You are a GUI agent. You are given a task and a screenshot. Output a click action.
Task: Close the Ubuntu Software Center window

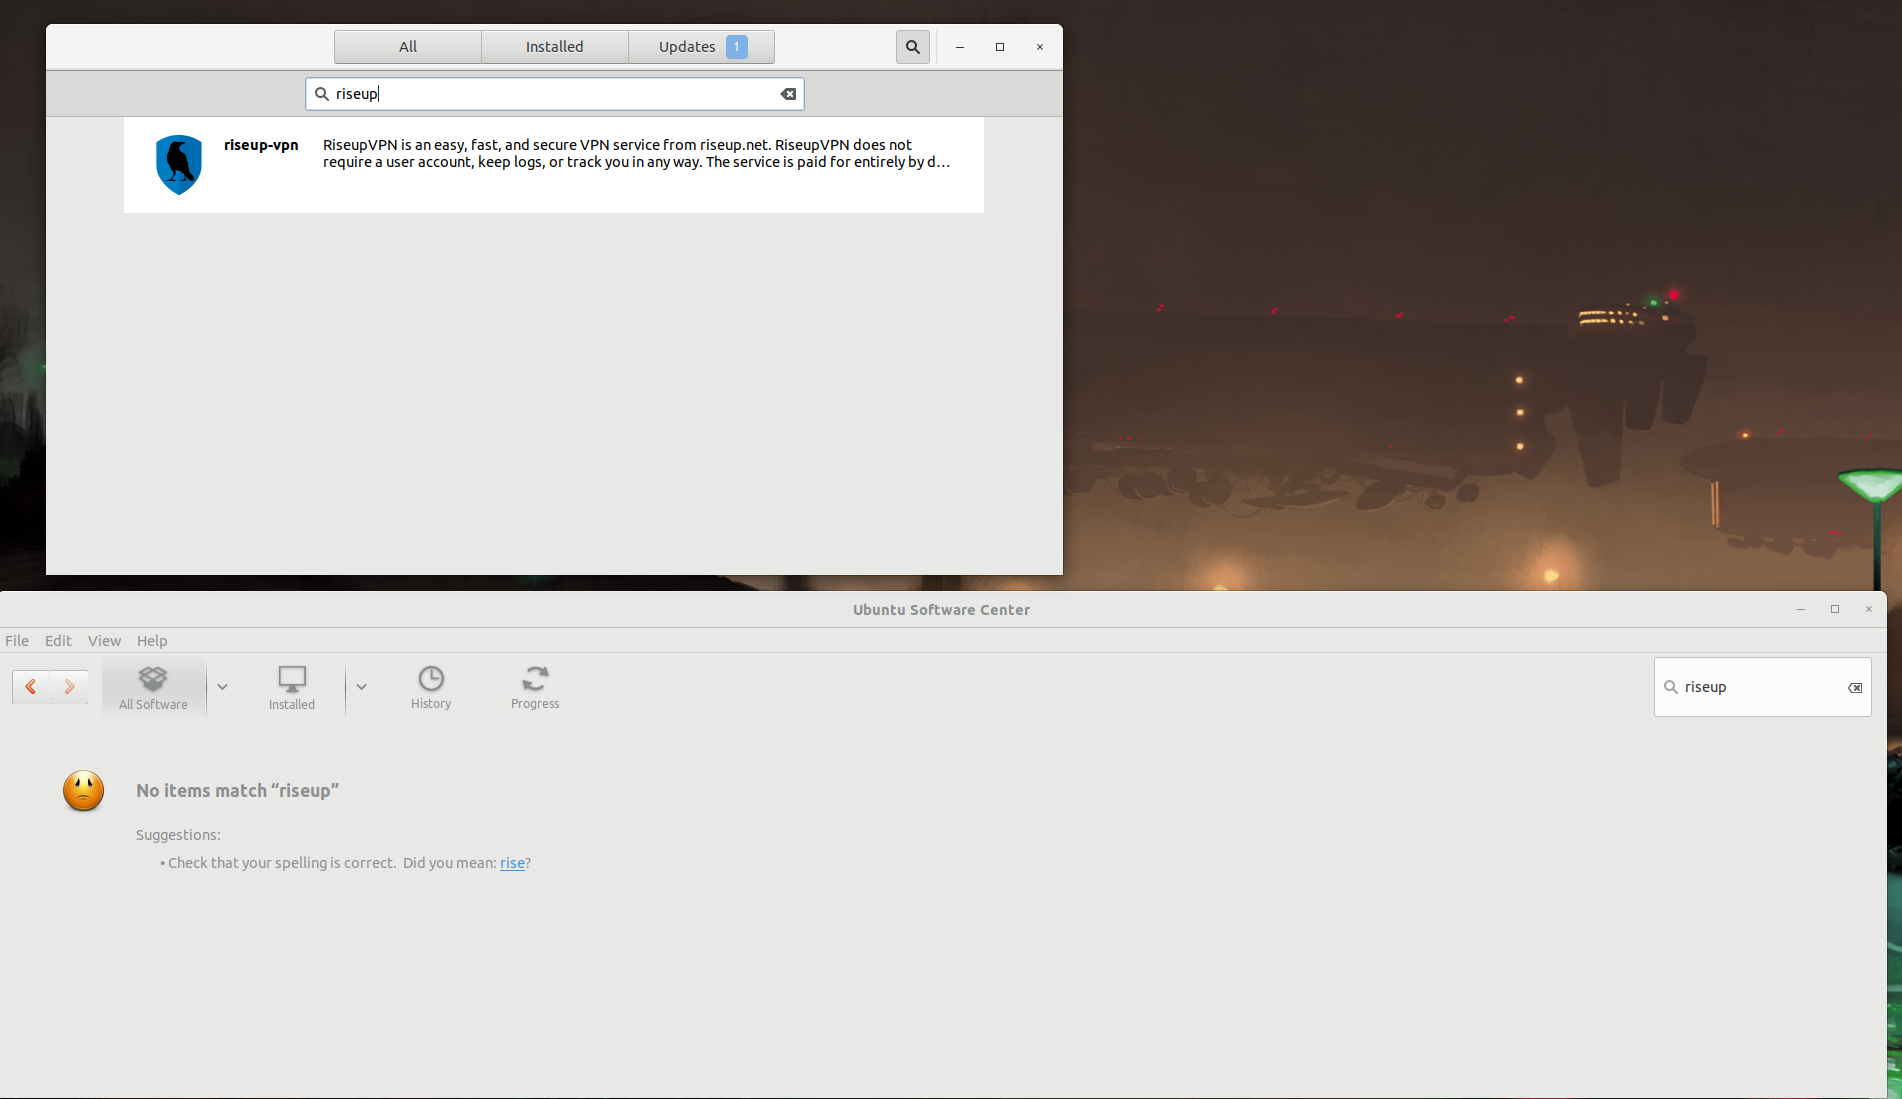[1869, 609]
